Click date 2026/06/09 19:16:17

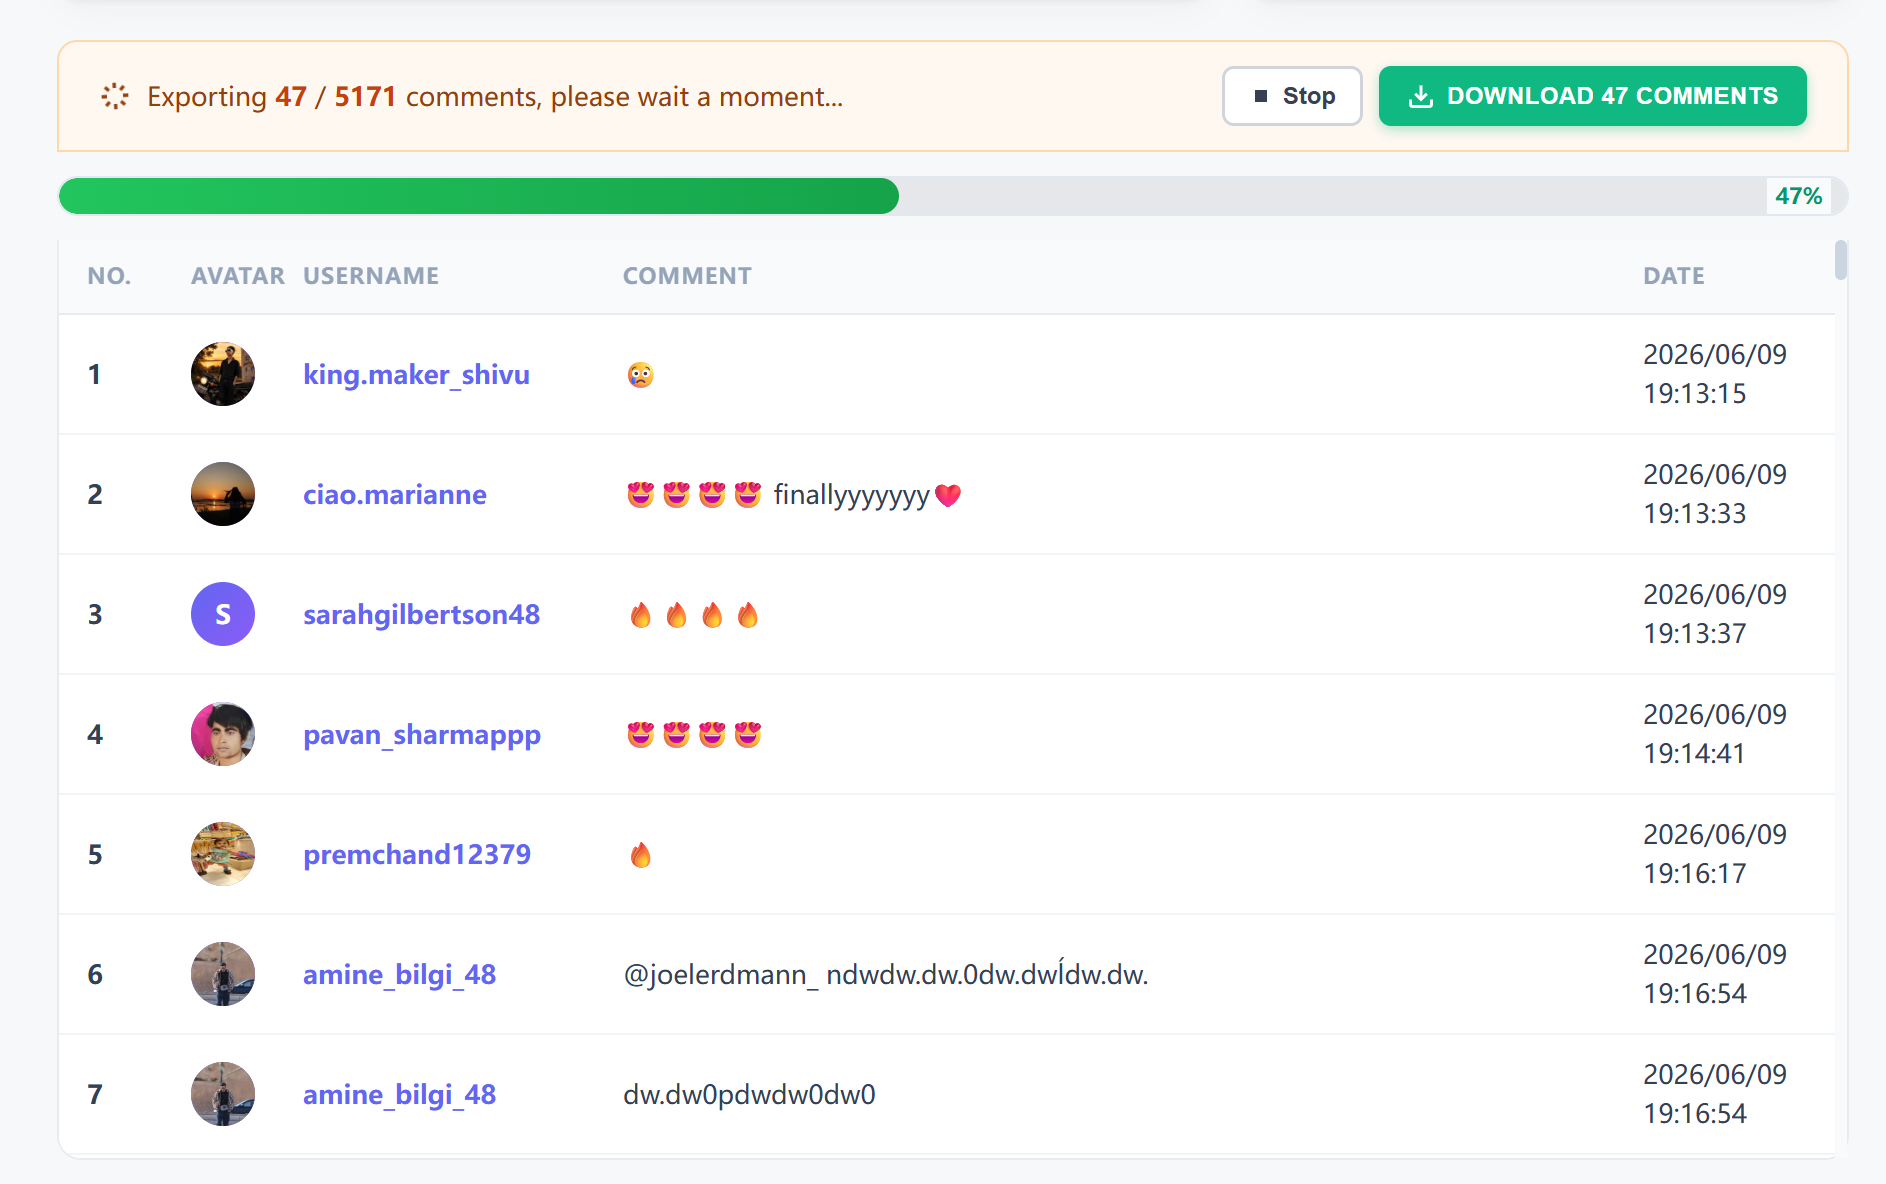click(1715, 854)
